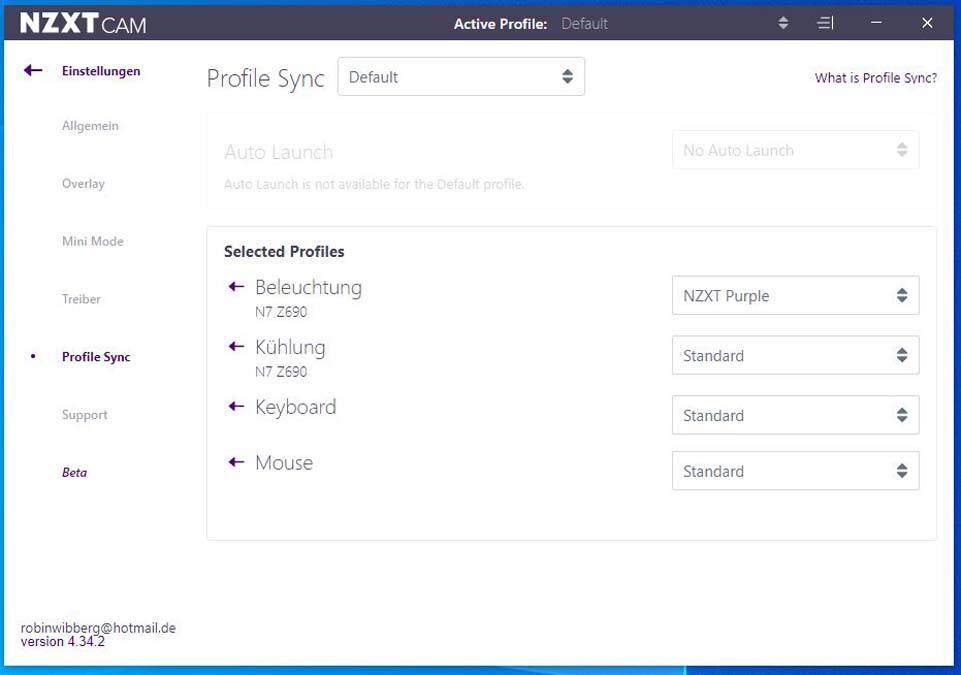Open the Support settings section

tap(85, 415)
